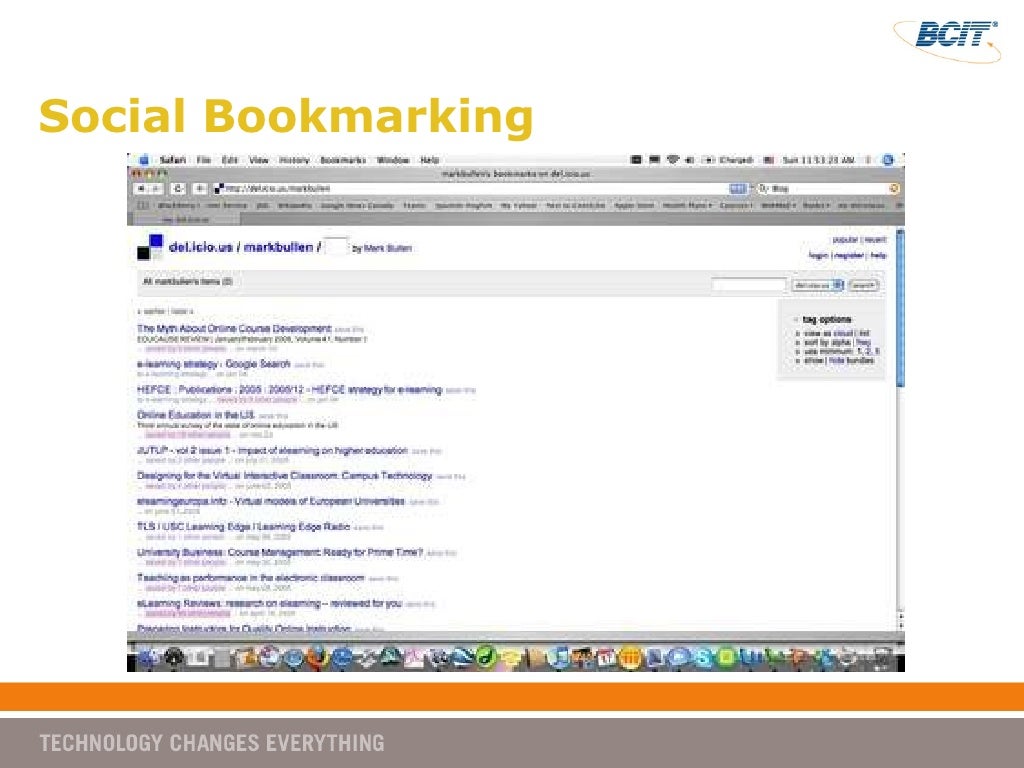Viewport: 1024px width, 768px height.
Task: Click the search button
Action: pyautogui.click(x=863, y=285)
